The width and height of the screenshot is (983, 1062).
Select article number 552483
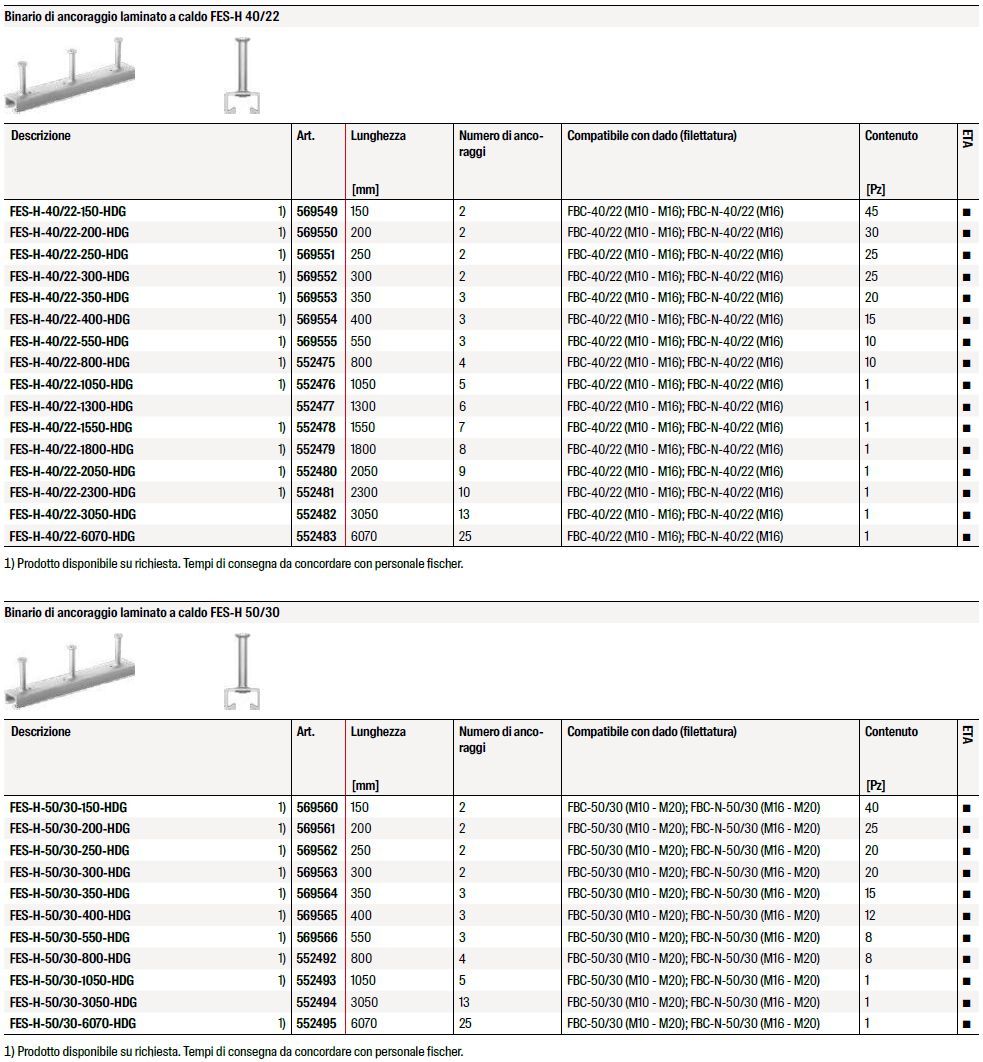pos(317,537)
